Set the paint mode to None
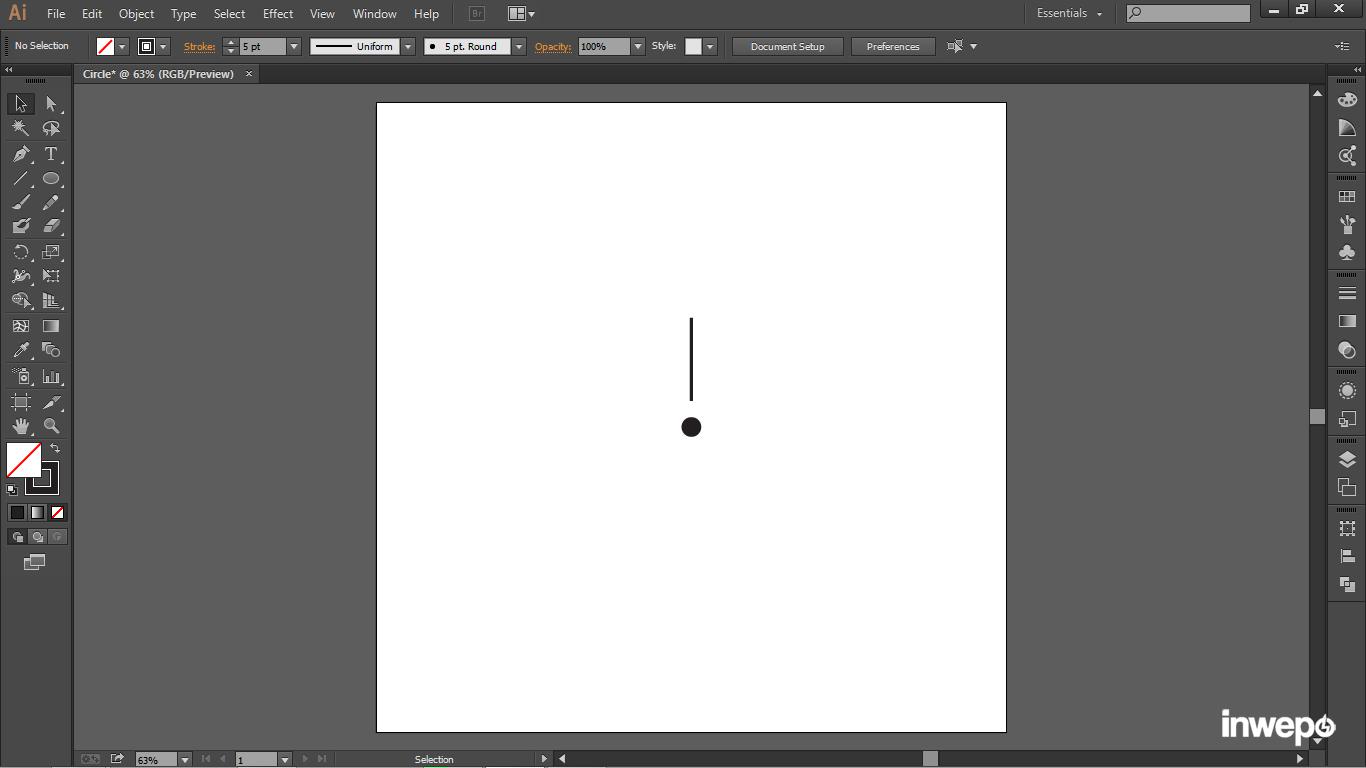This screenshot has height=768, width=1366. pyautogui.click(x=58, y=512)
